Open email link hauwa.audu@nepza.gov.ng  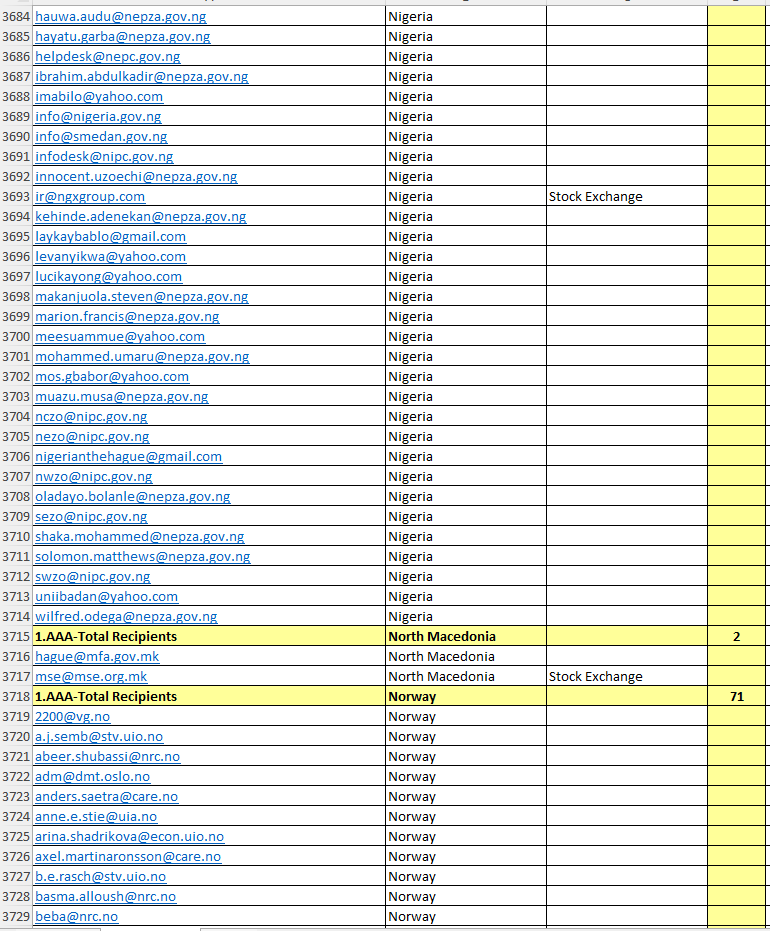(121, 17)
